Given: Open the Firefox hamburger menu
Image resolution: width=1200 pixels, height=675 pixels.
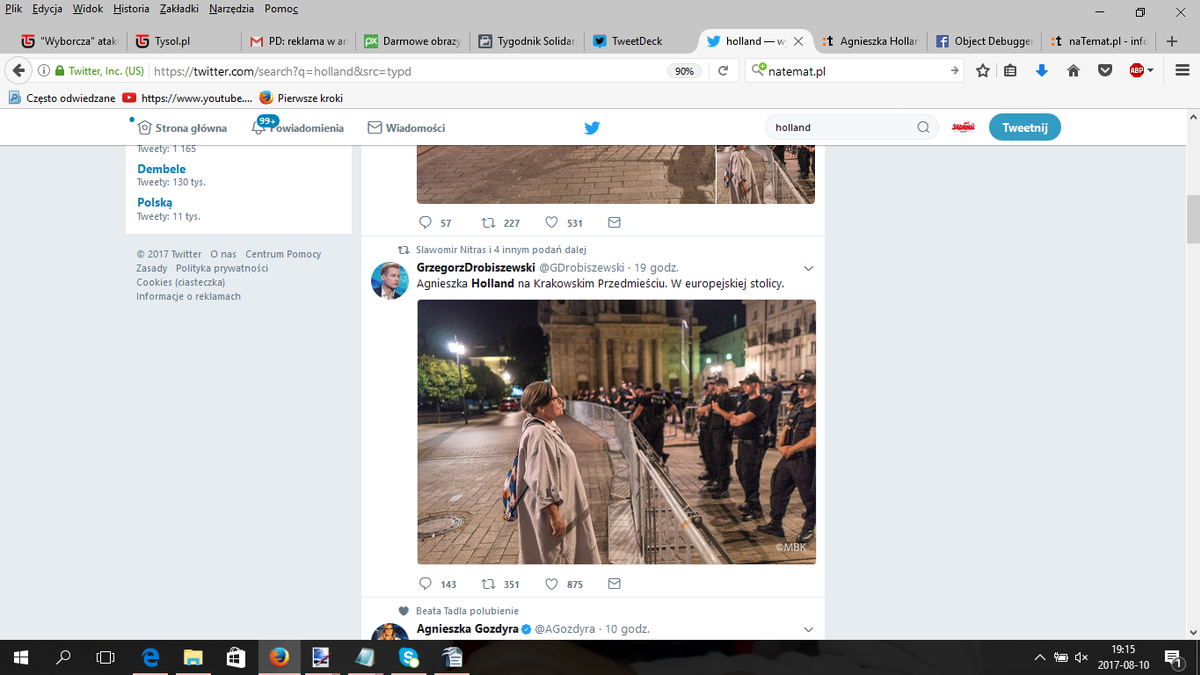Looking at the screenshot, I should coord(1181,71).
